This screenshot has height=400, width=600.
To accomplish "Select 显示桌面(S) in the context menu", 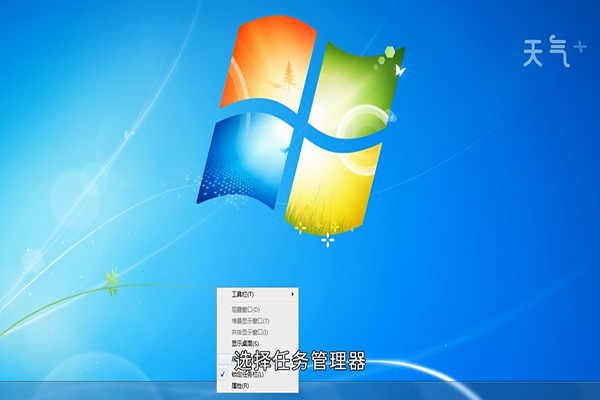I will (x=258, y=343).
